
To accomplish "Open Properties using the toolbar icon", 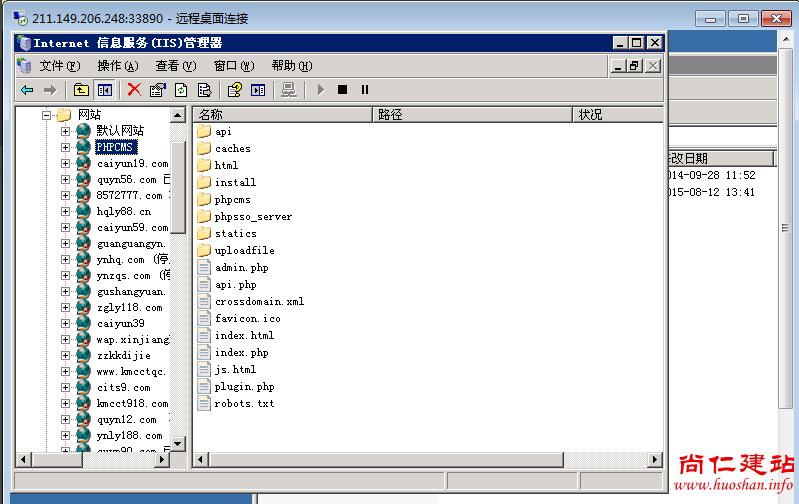I will (x=157, y=90).
